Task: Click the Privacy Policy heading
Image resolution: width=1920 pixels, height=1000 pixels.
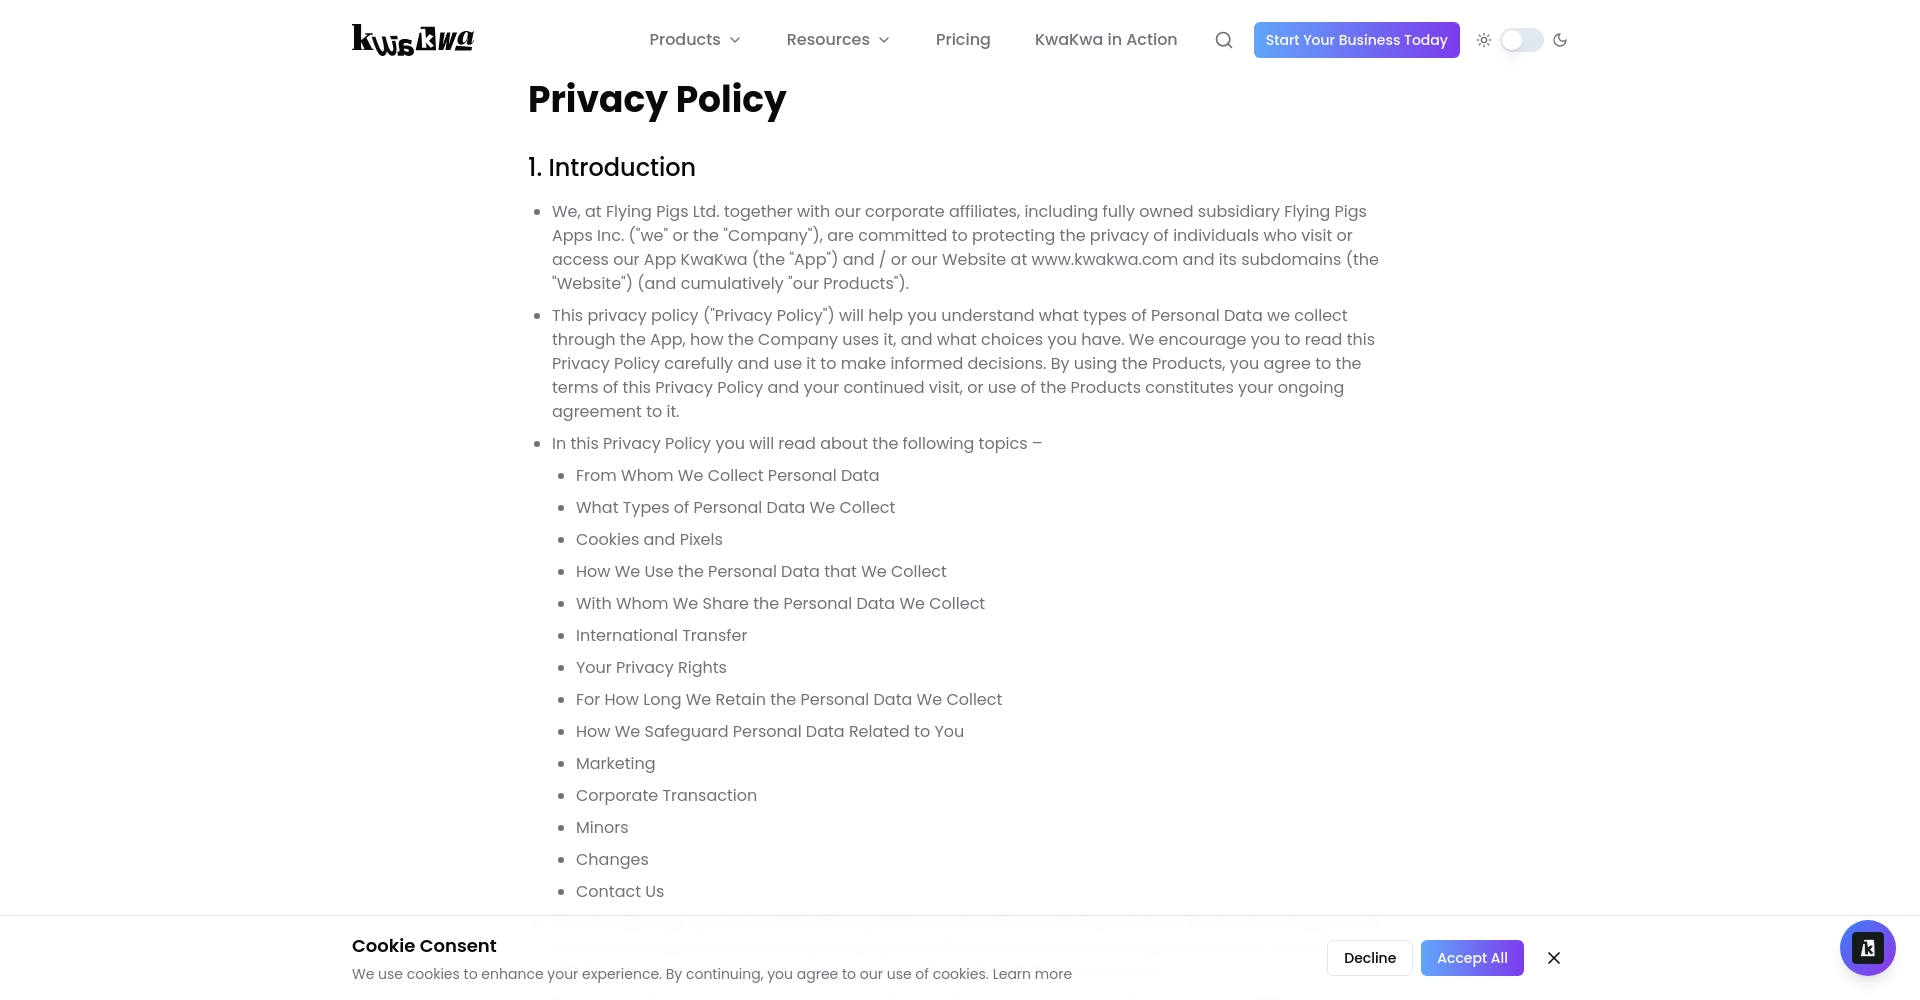Action: point(657,99)
